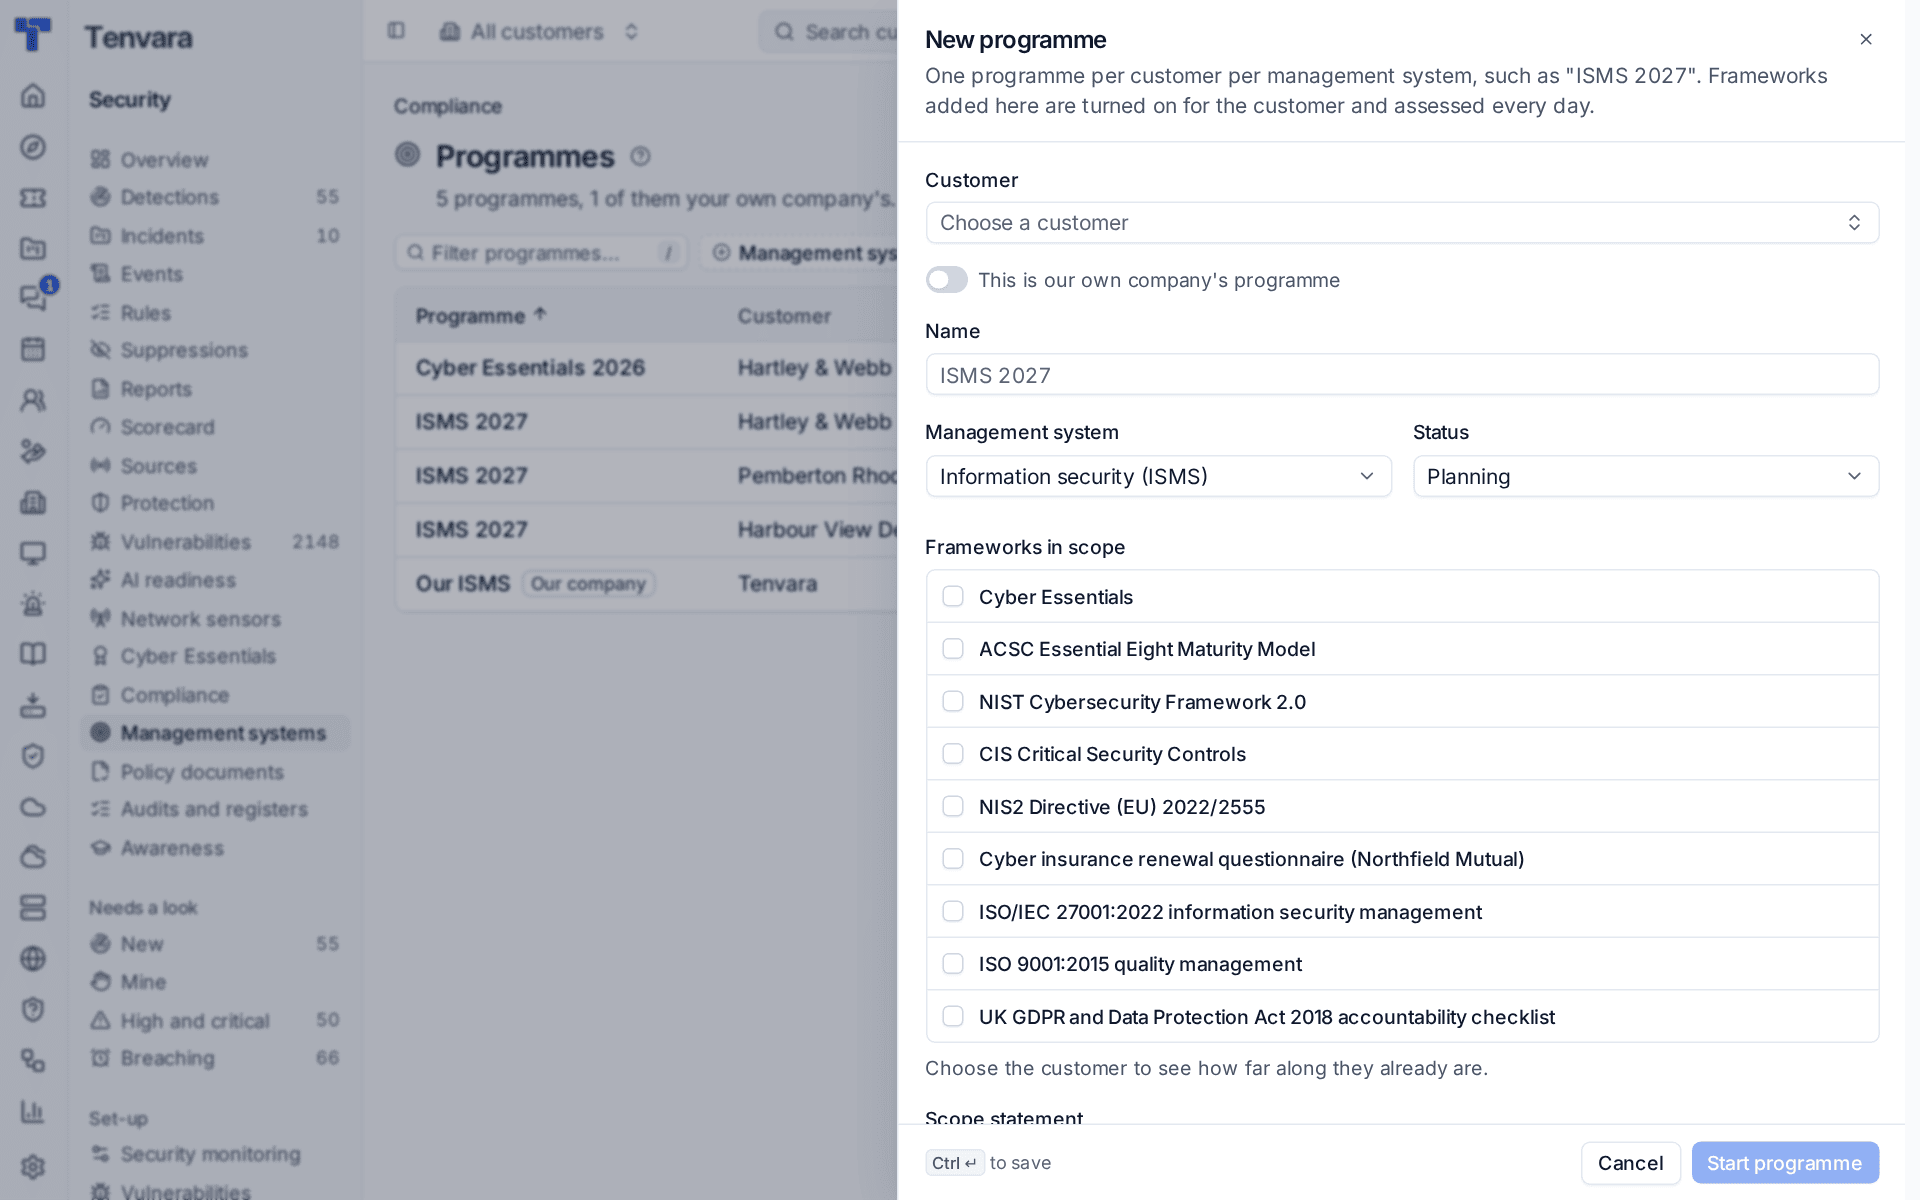Open the home icon in left rail

(33, 96)
